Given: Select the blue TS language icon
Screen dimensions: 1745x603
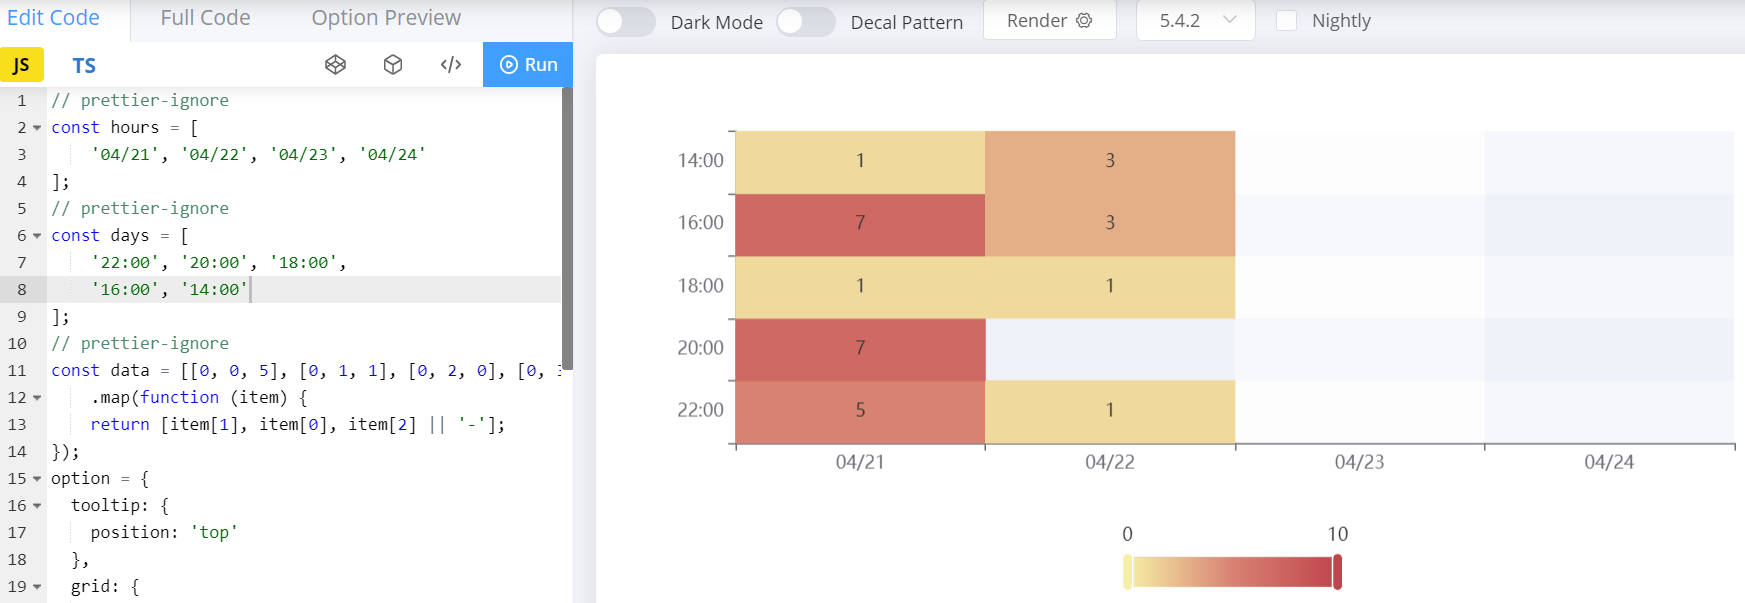Looking at the screenshot, I should point(84,64).
